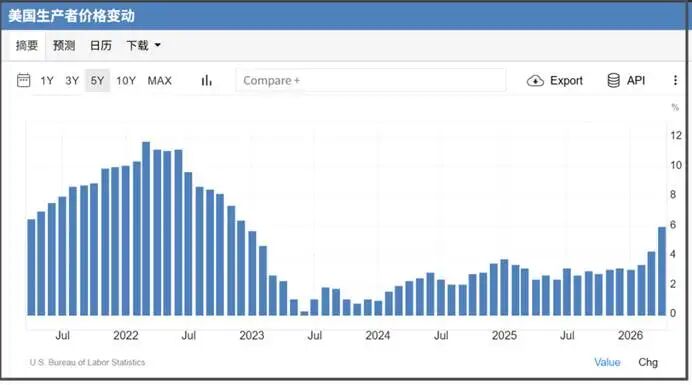
Task: Open the 日历 tab
Action: click(101, 45)
